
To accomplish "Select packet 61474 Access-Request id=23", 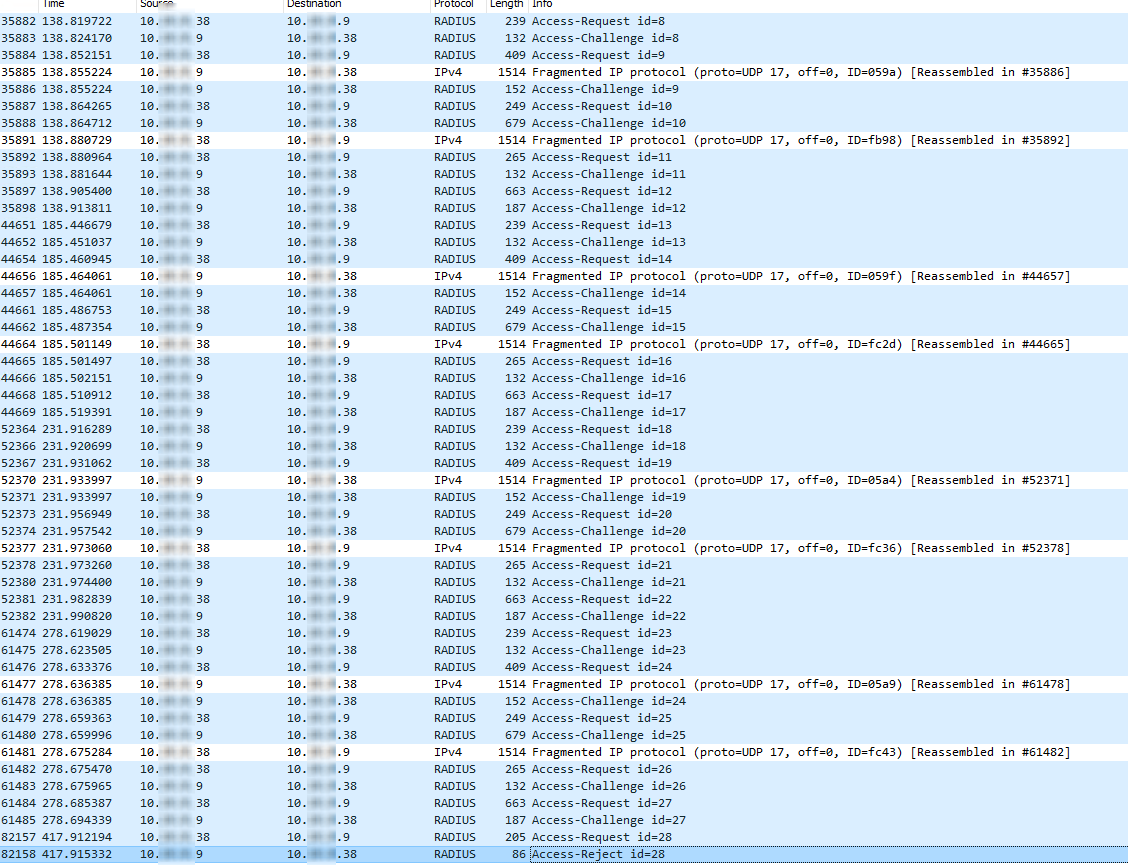I will (400, 633).
